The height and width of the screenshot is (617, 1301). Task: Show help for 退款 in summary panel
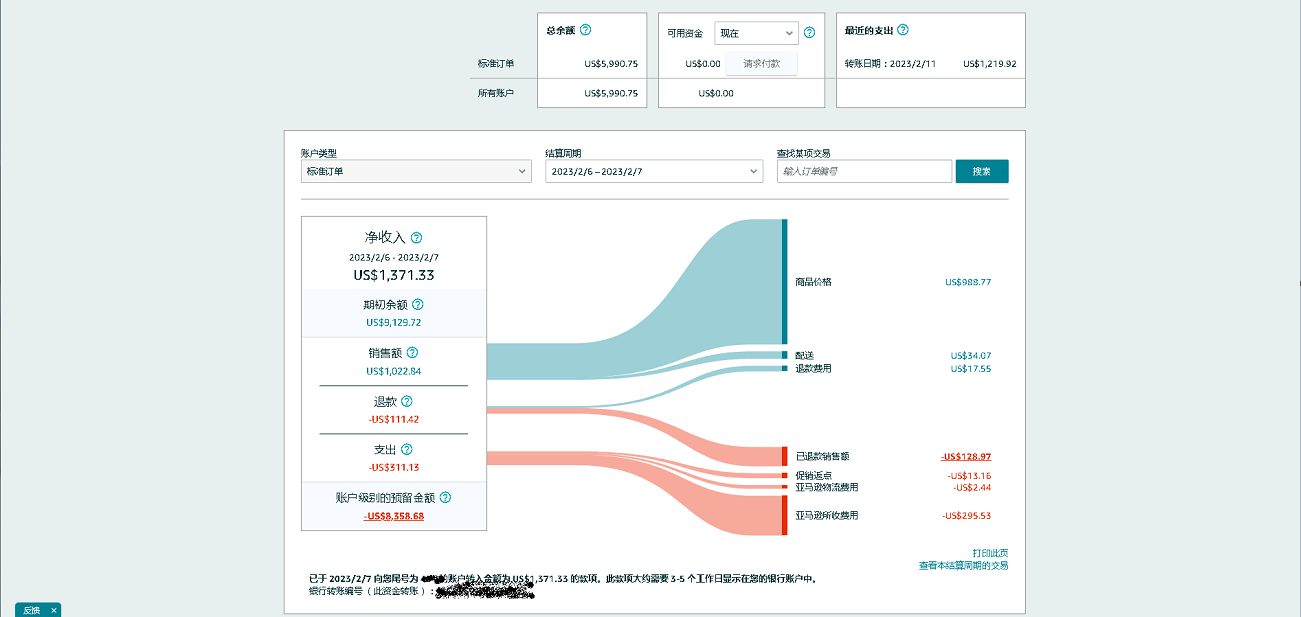tap(406, 401)
